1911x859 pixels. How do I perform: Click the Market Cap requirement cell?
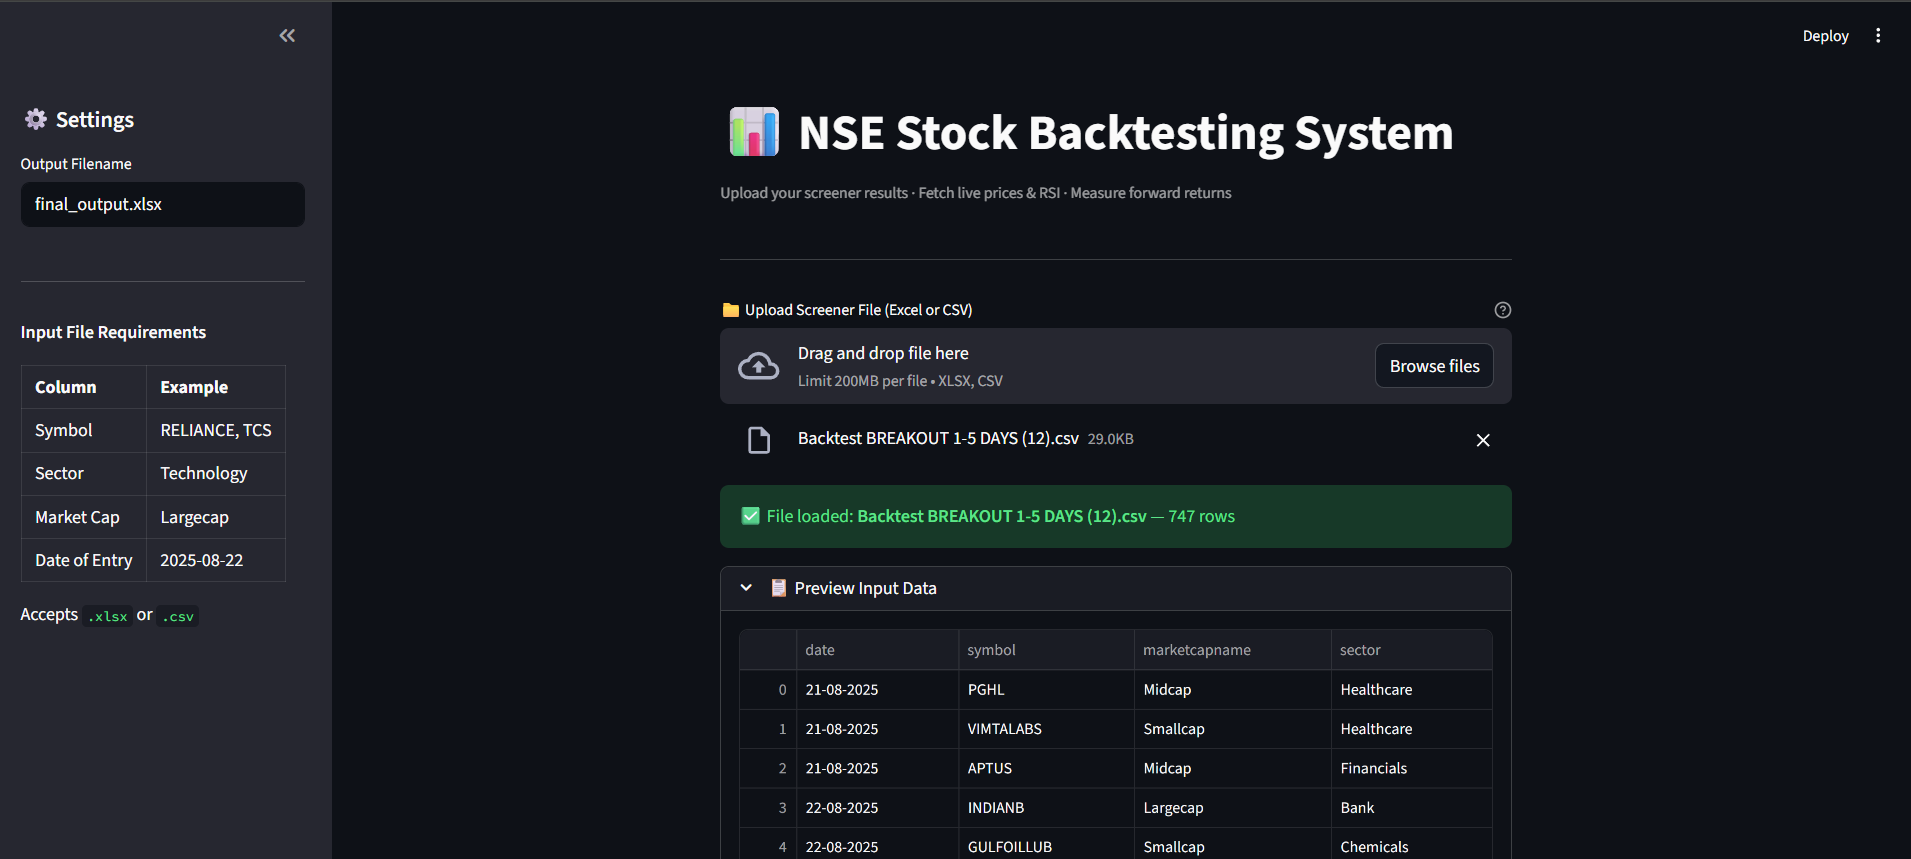84,517
